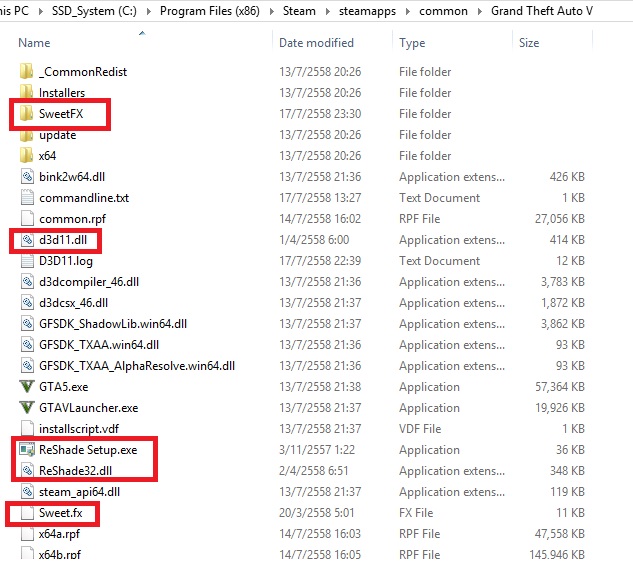
Task: Sort files by Type column
Action: 412,43
